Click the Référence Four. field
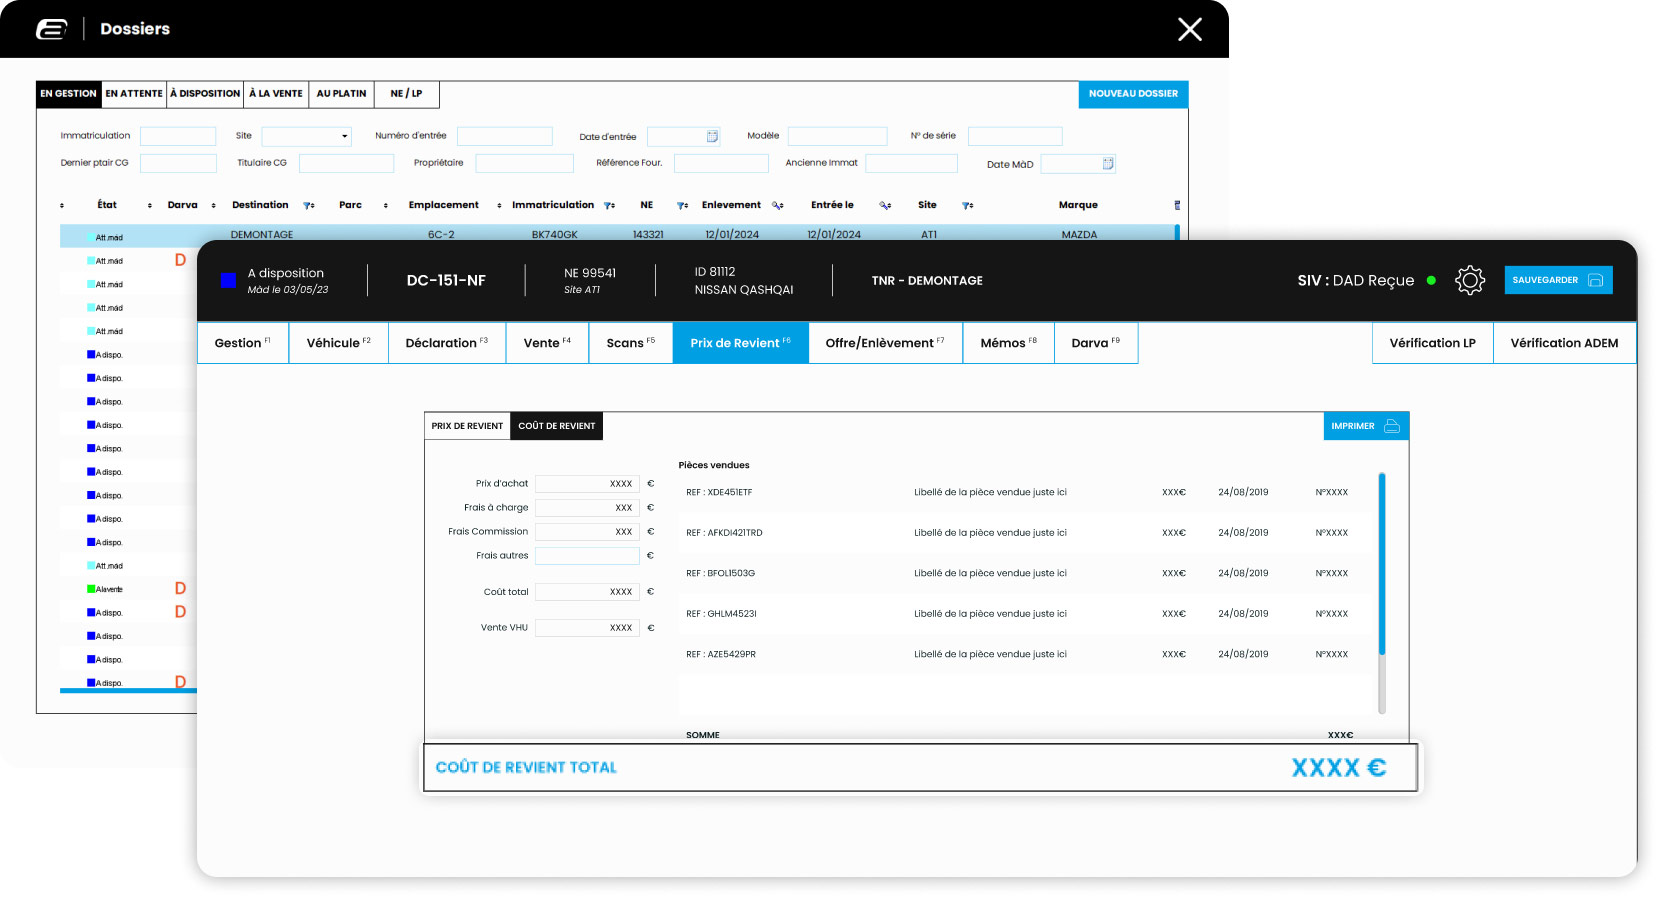Screen dimensions: 1658x897 coord(721,163)
